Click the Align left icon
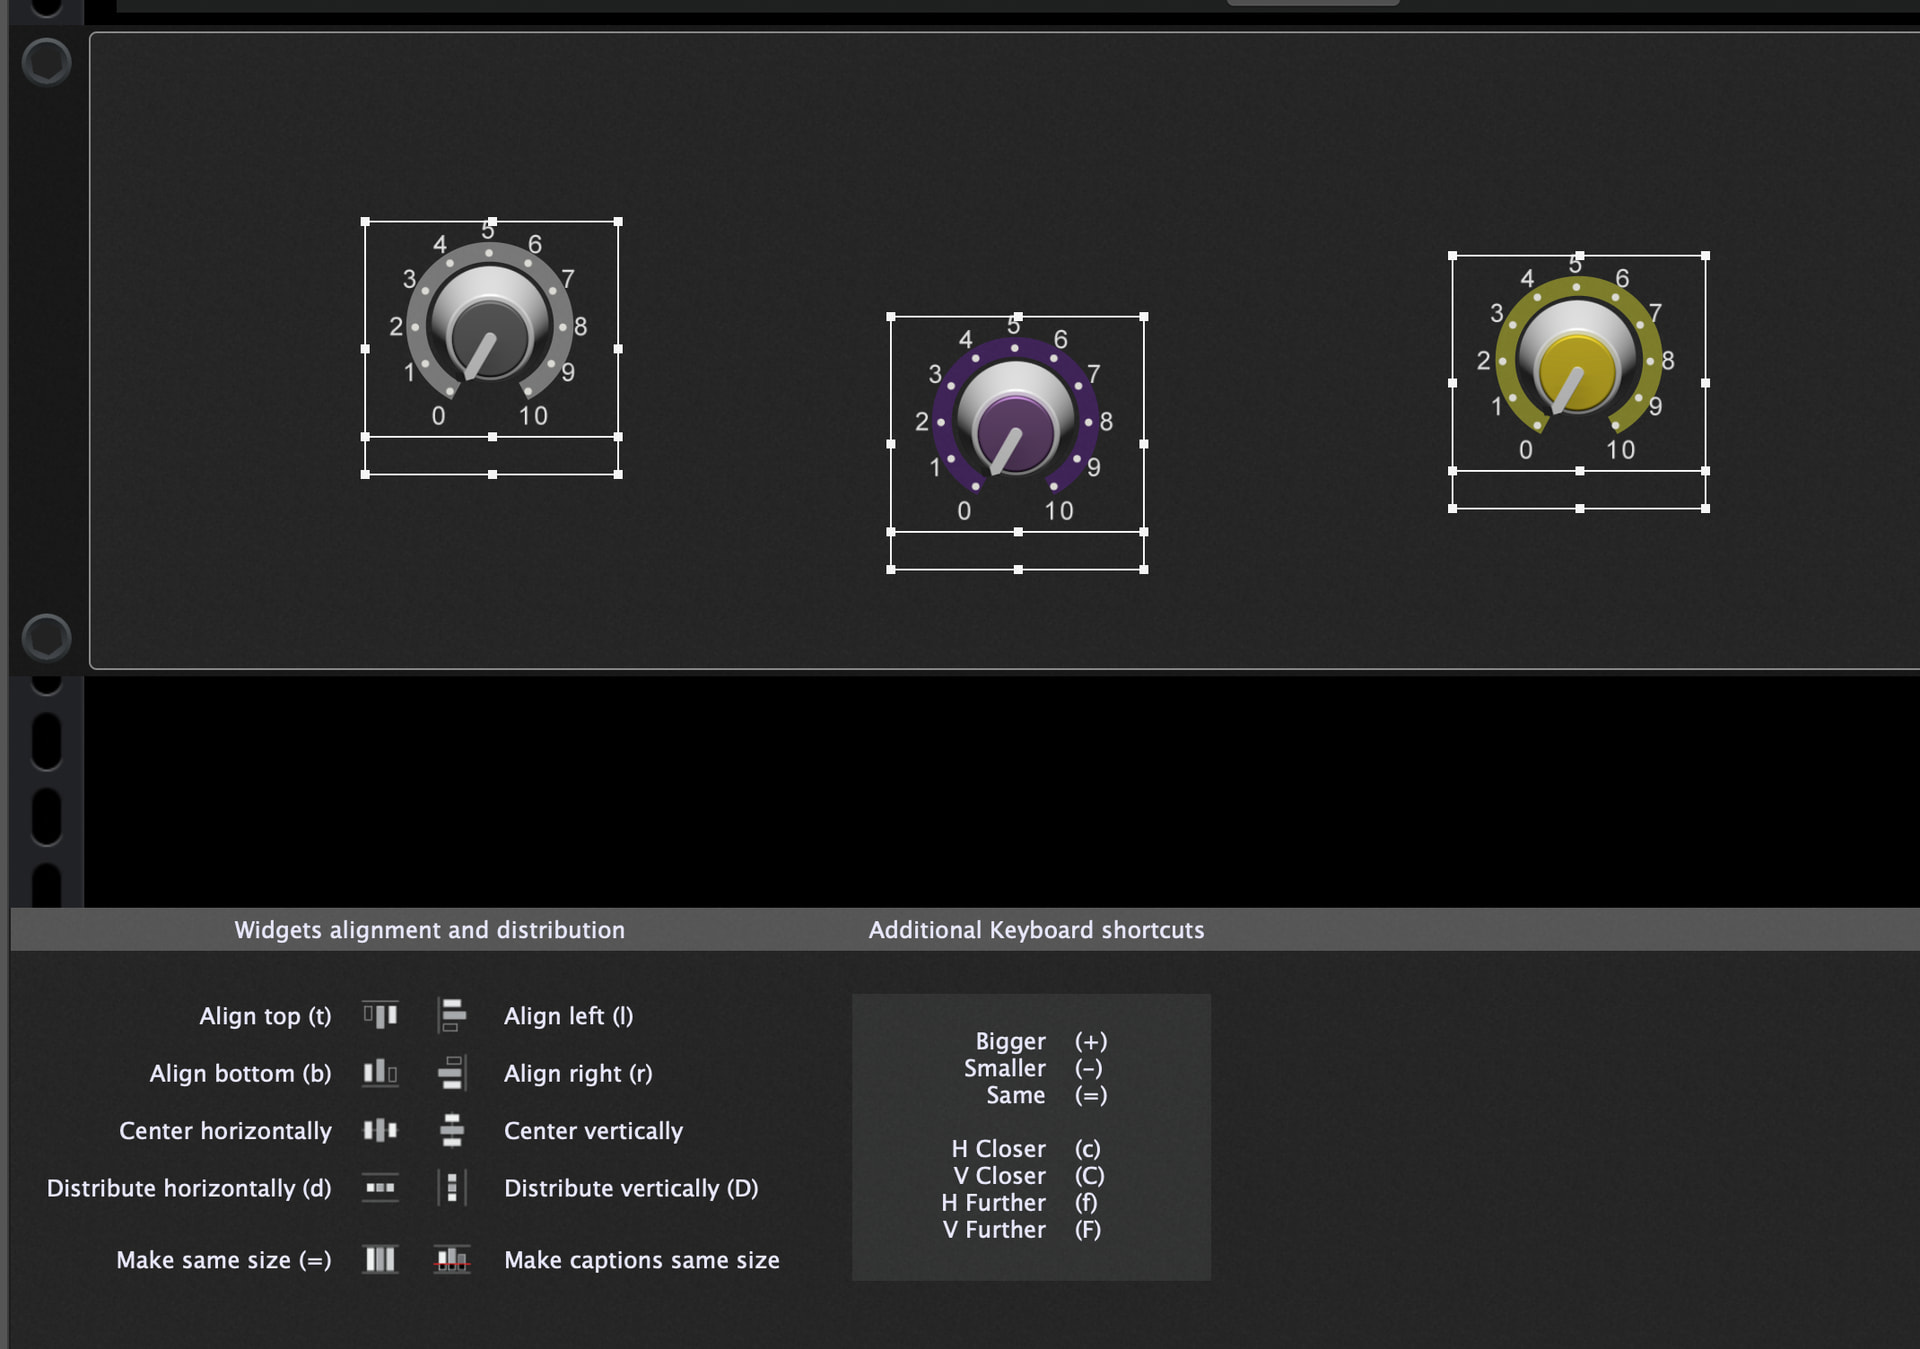Image resolution: width=1920 pixels, height=1349 pixels. tap(452, 1016)
